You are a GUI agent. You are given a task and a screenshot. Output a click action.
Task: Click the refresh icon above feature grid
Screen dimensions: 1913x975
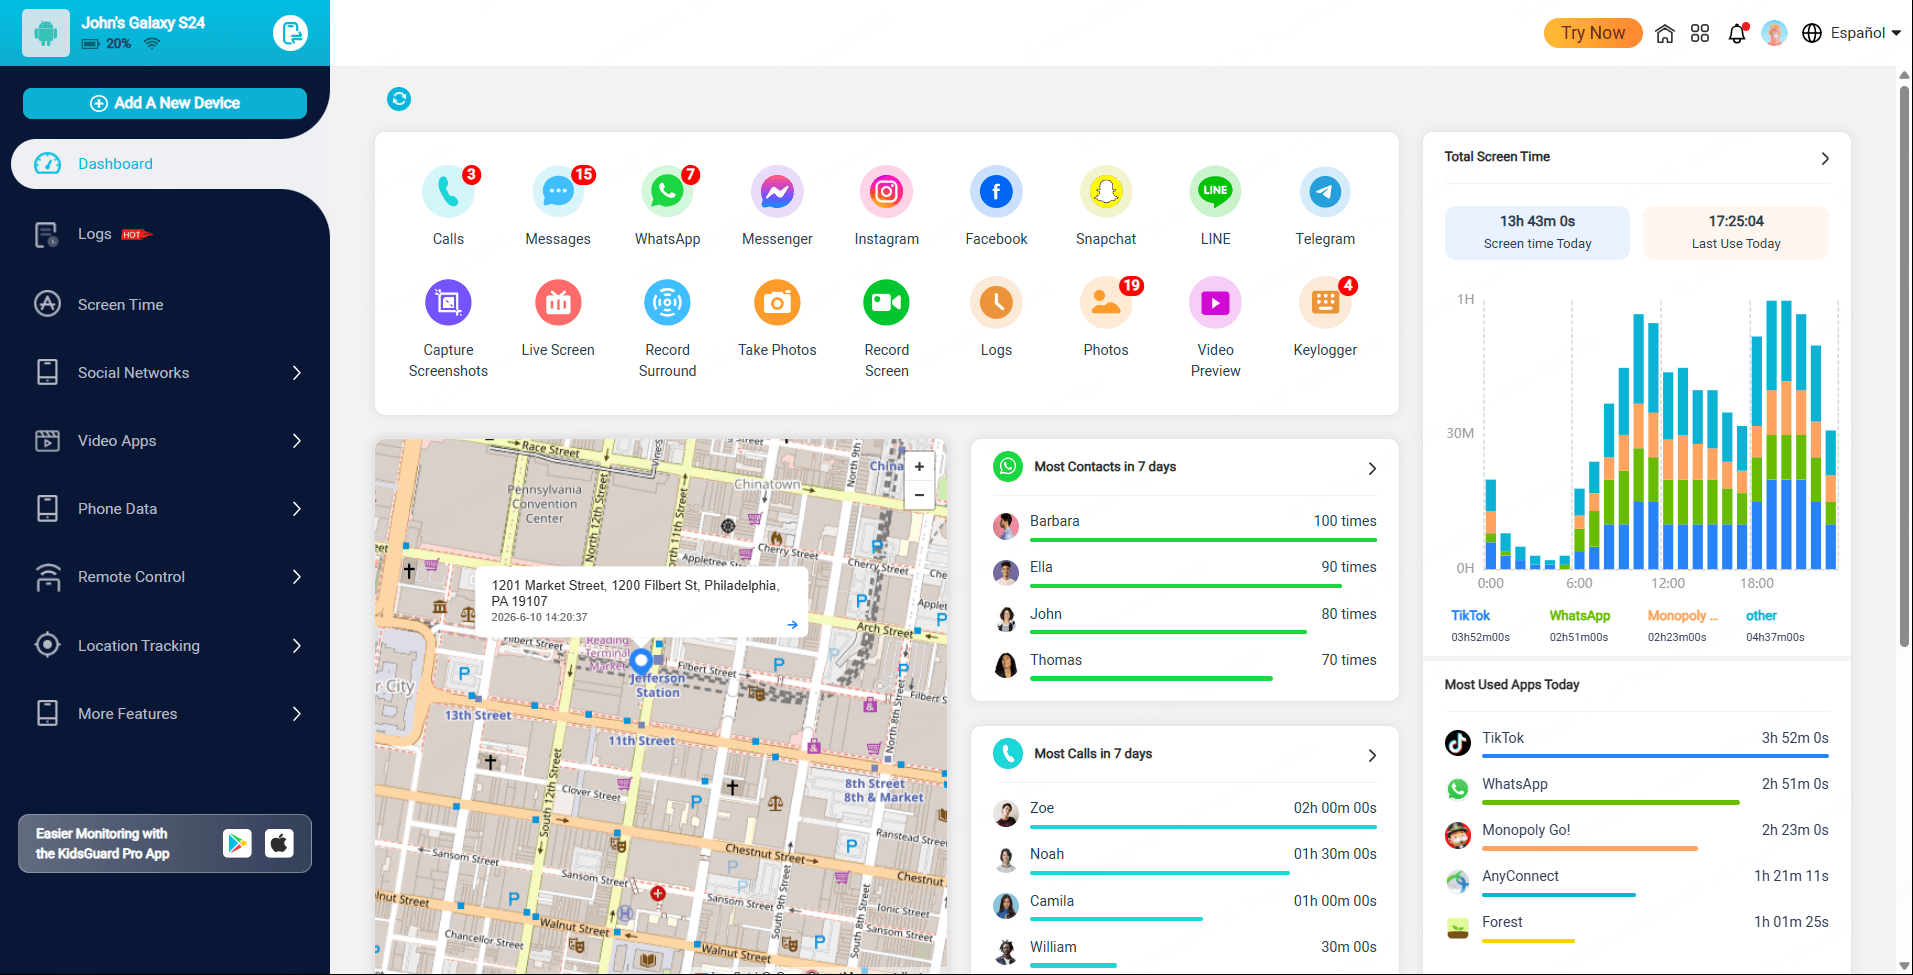pyautogui.click(x=399, y=99)
